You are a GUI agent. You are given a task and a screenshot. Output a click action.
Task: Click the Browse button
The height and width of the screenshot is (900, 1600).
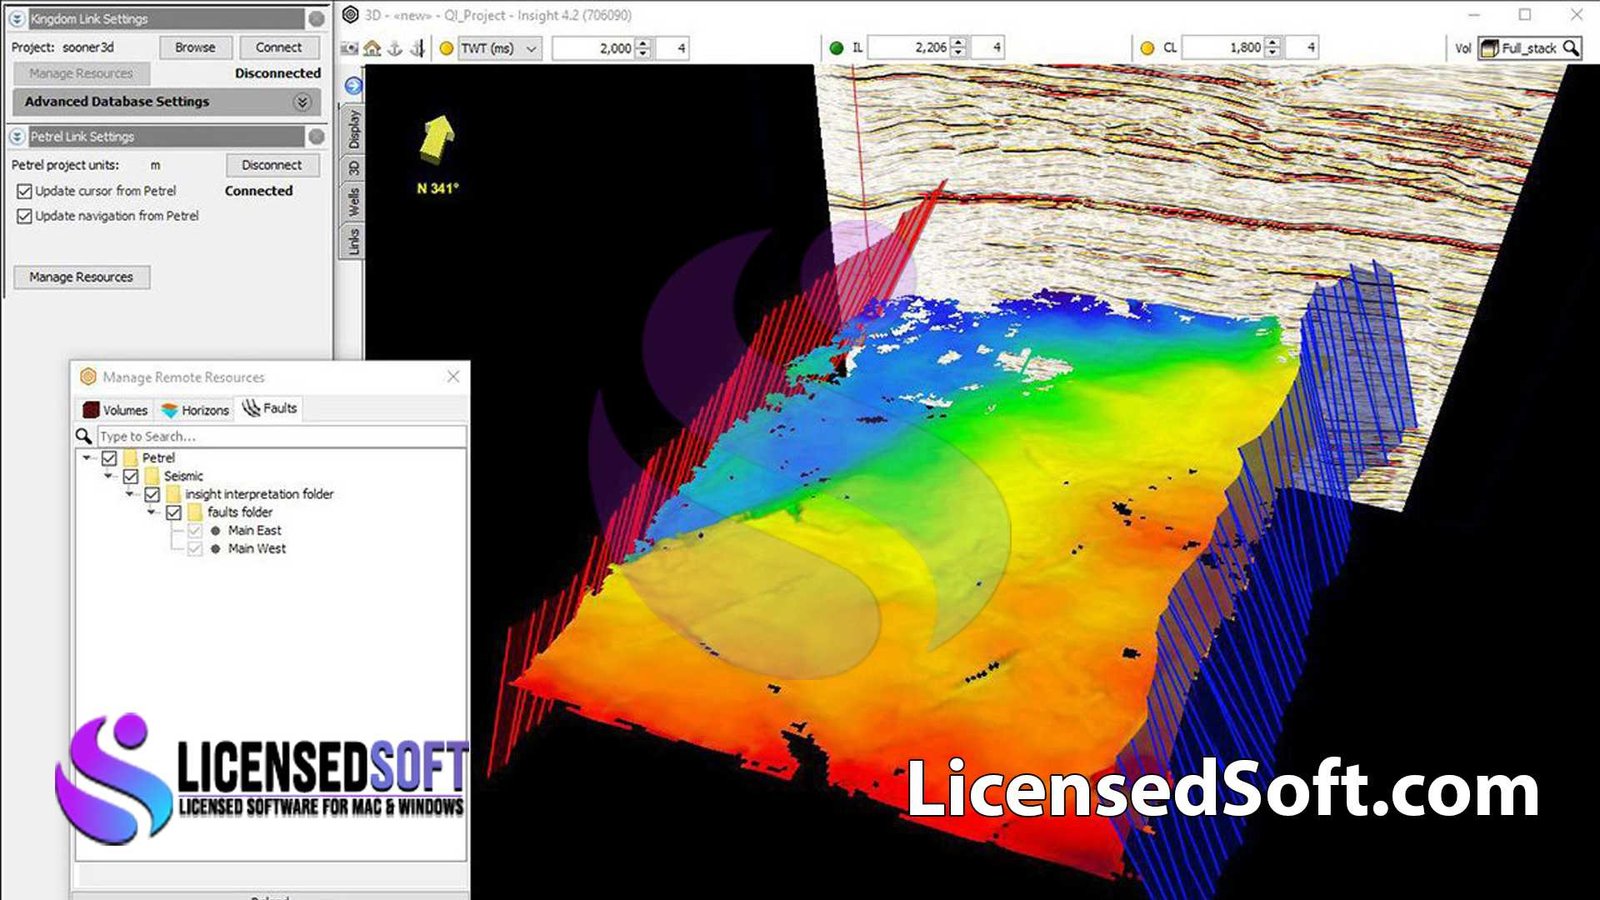pyautogui.click(x=195, y=47)
